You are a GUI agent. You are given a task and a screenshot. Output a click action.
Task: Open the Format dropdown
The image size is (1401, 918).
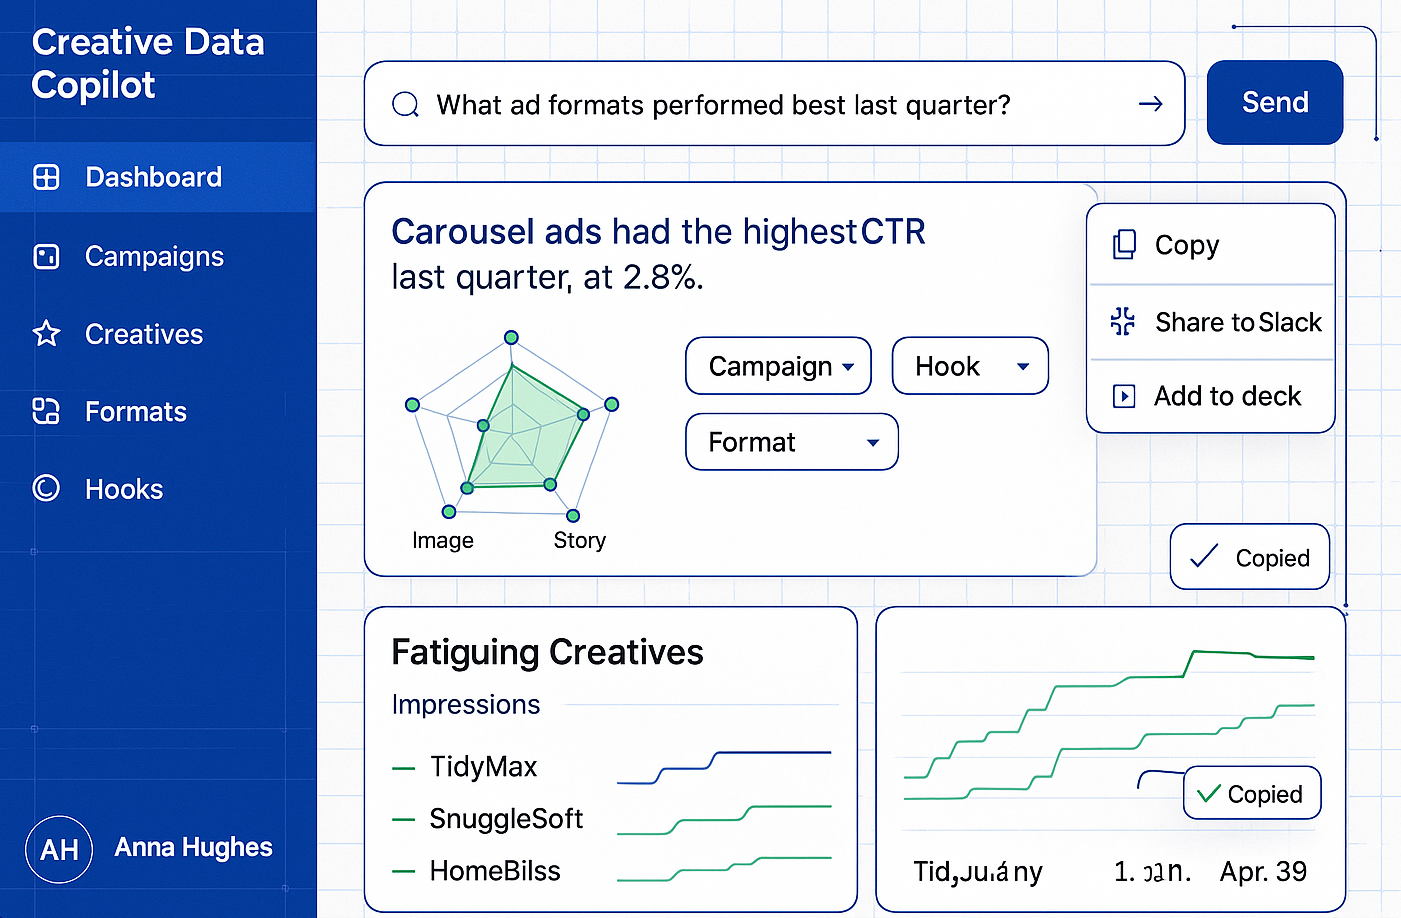coord(791,442)
